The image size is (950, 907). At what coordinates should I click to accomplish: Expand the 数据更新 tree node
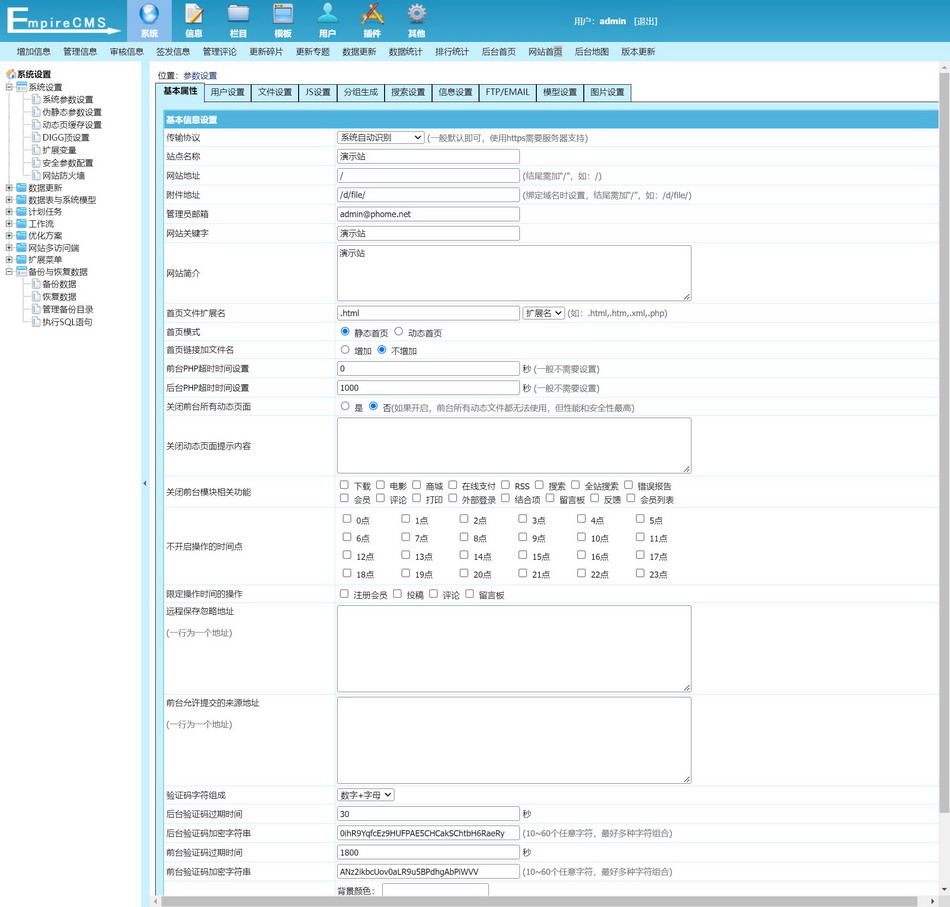9,188
